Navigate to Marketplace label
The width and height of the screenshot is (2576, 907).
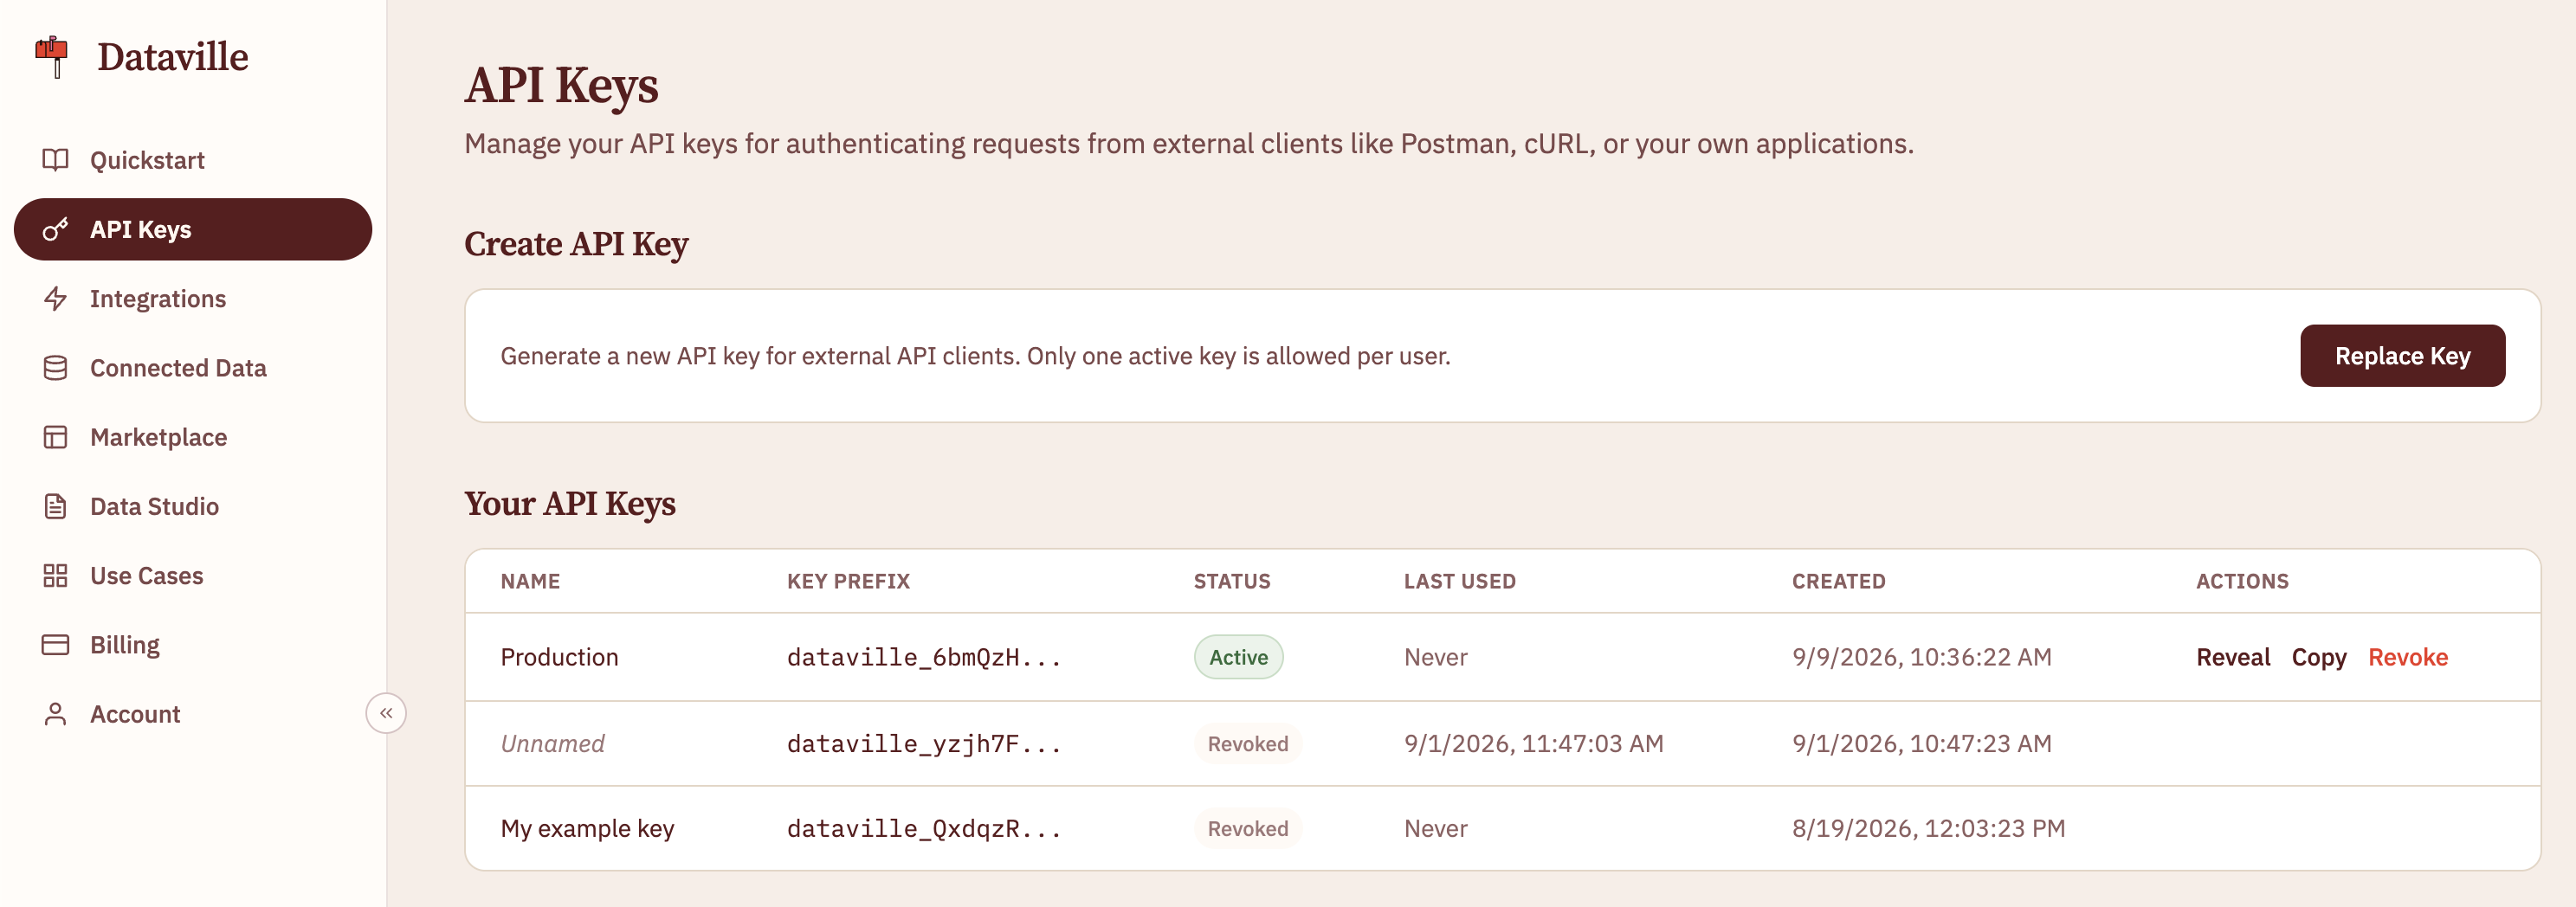(x=158, y=437)
